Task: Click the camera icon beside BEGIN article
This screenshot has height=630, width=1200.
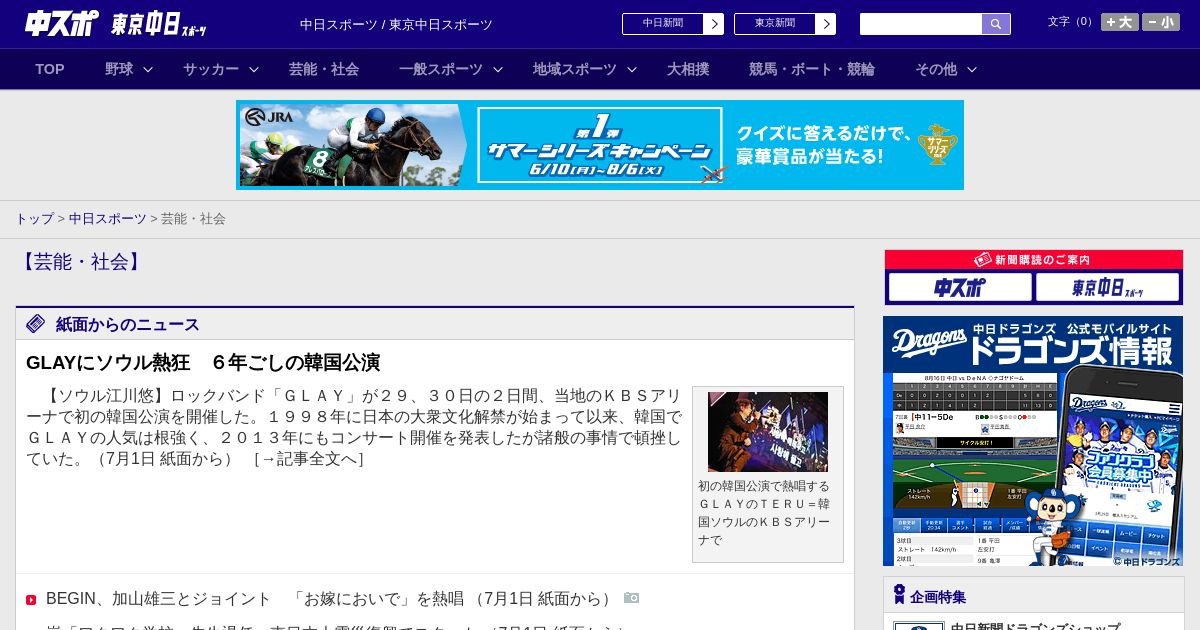Action: [631, 598]
